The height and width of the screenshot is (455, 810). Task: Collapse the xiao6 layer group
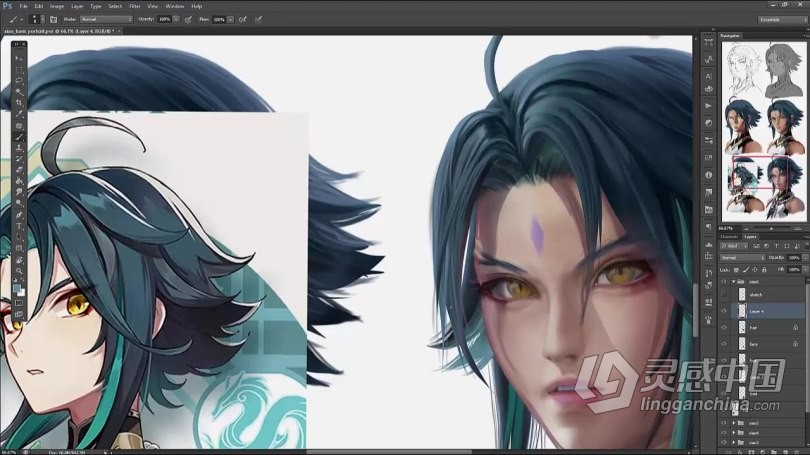[x=733, y=282]
